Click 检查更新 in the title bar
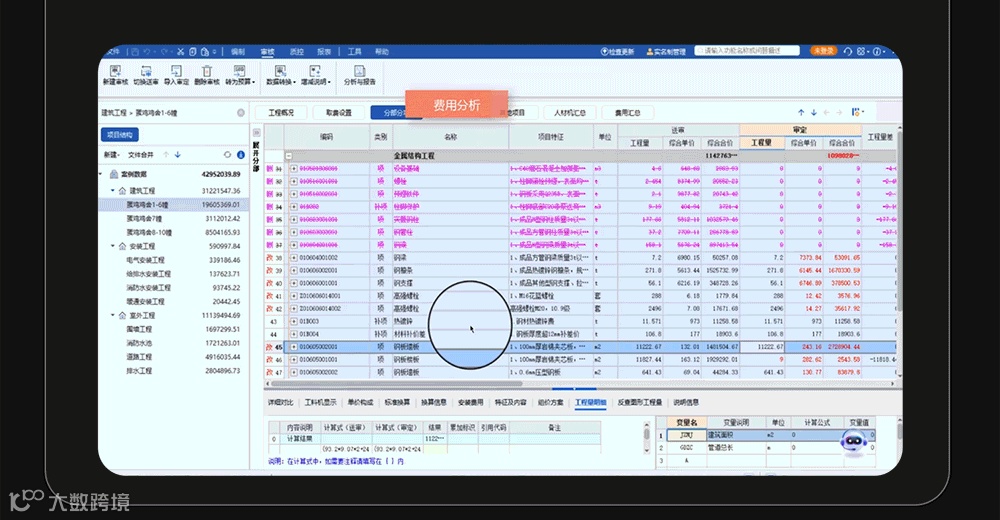Image resolution: width=1000 pixels, height=520 pixels. pos(617,52)
